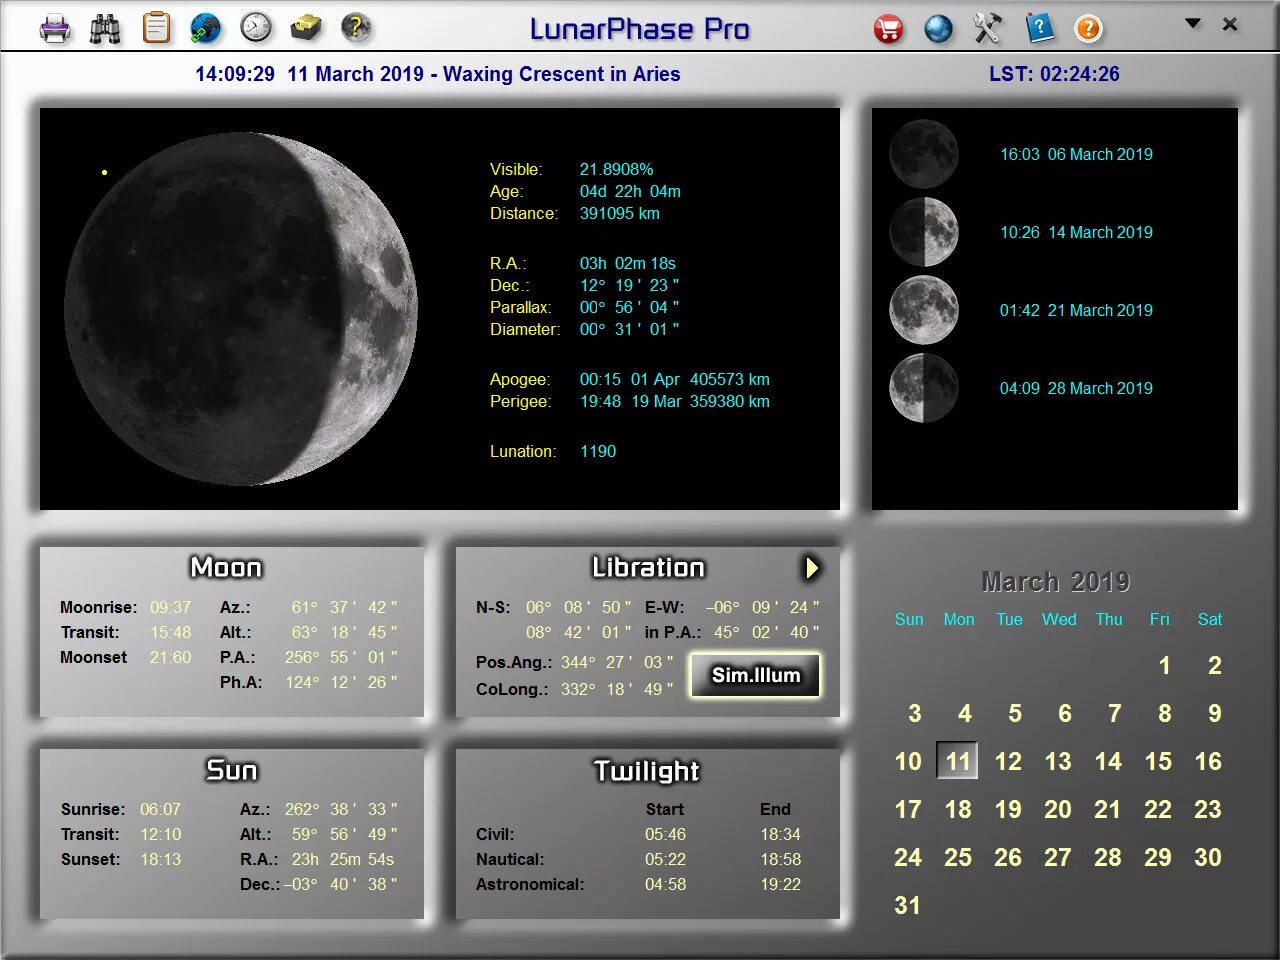
Task: Select day 10 in the calendar
Action: click(908, 761)
